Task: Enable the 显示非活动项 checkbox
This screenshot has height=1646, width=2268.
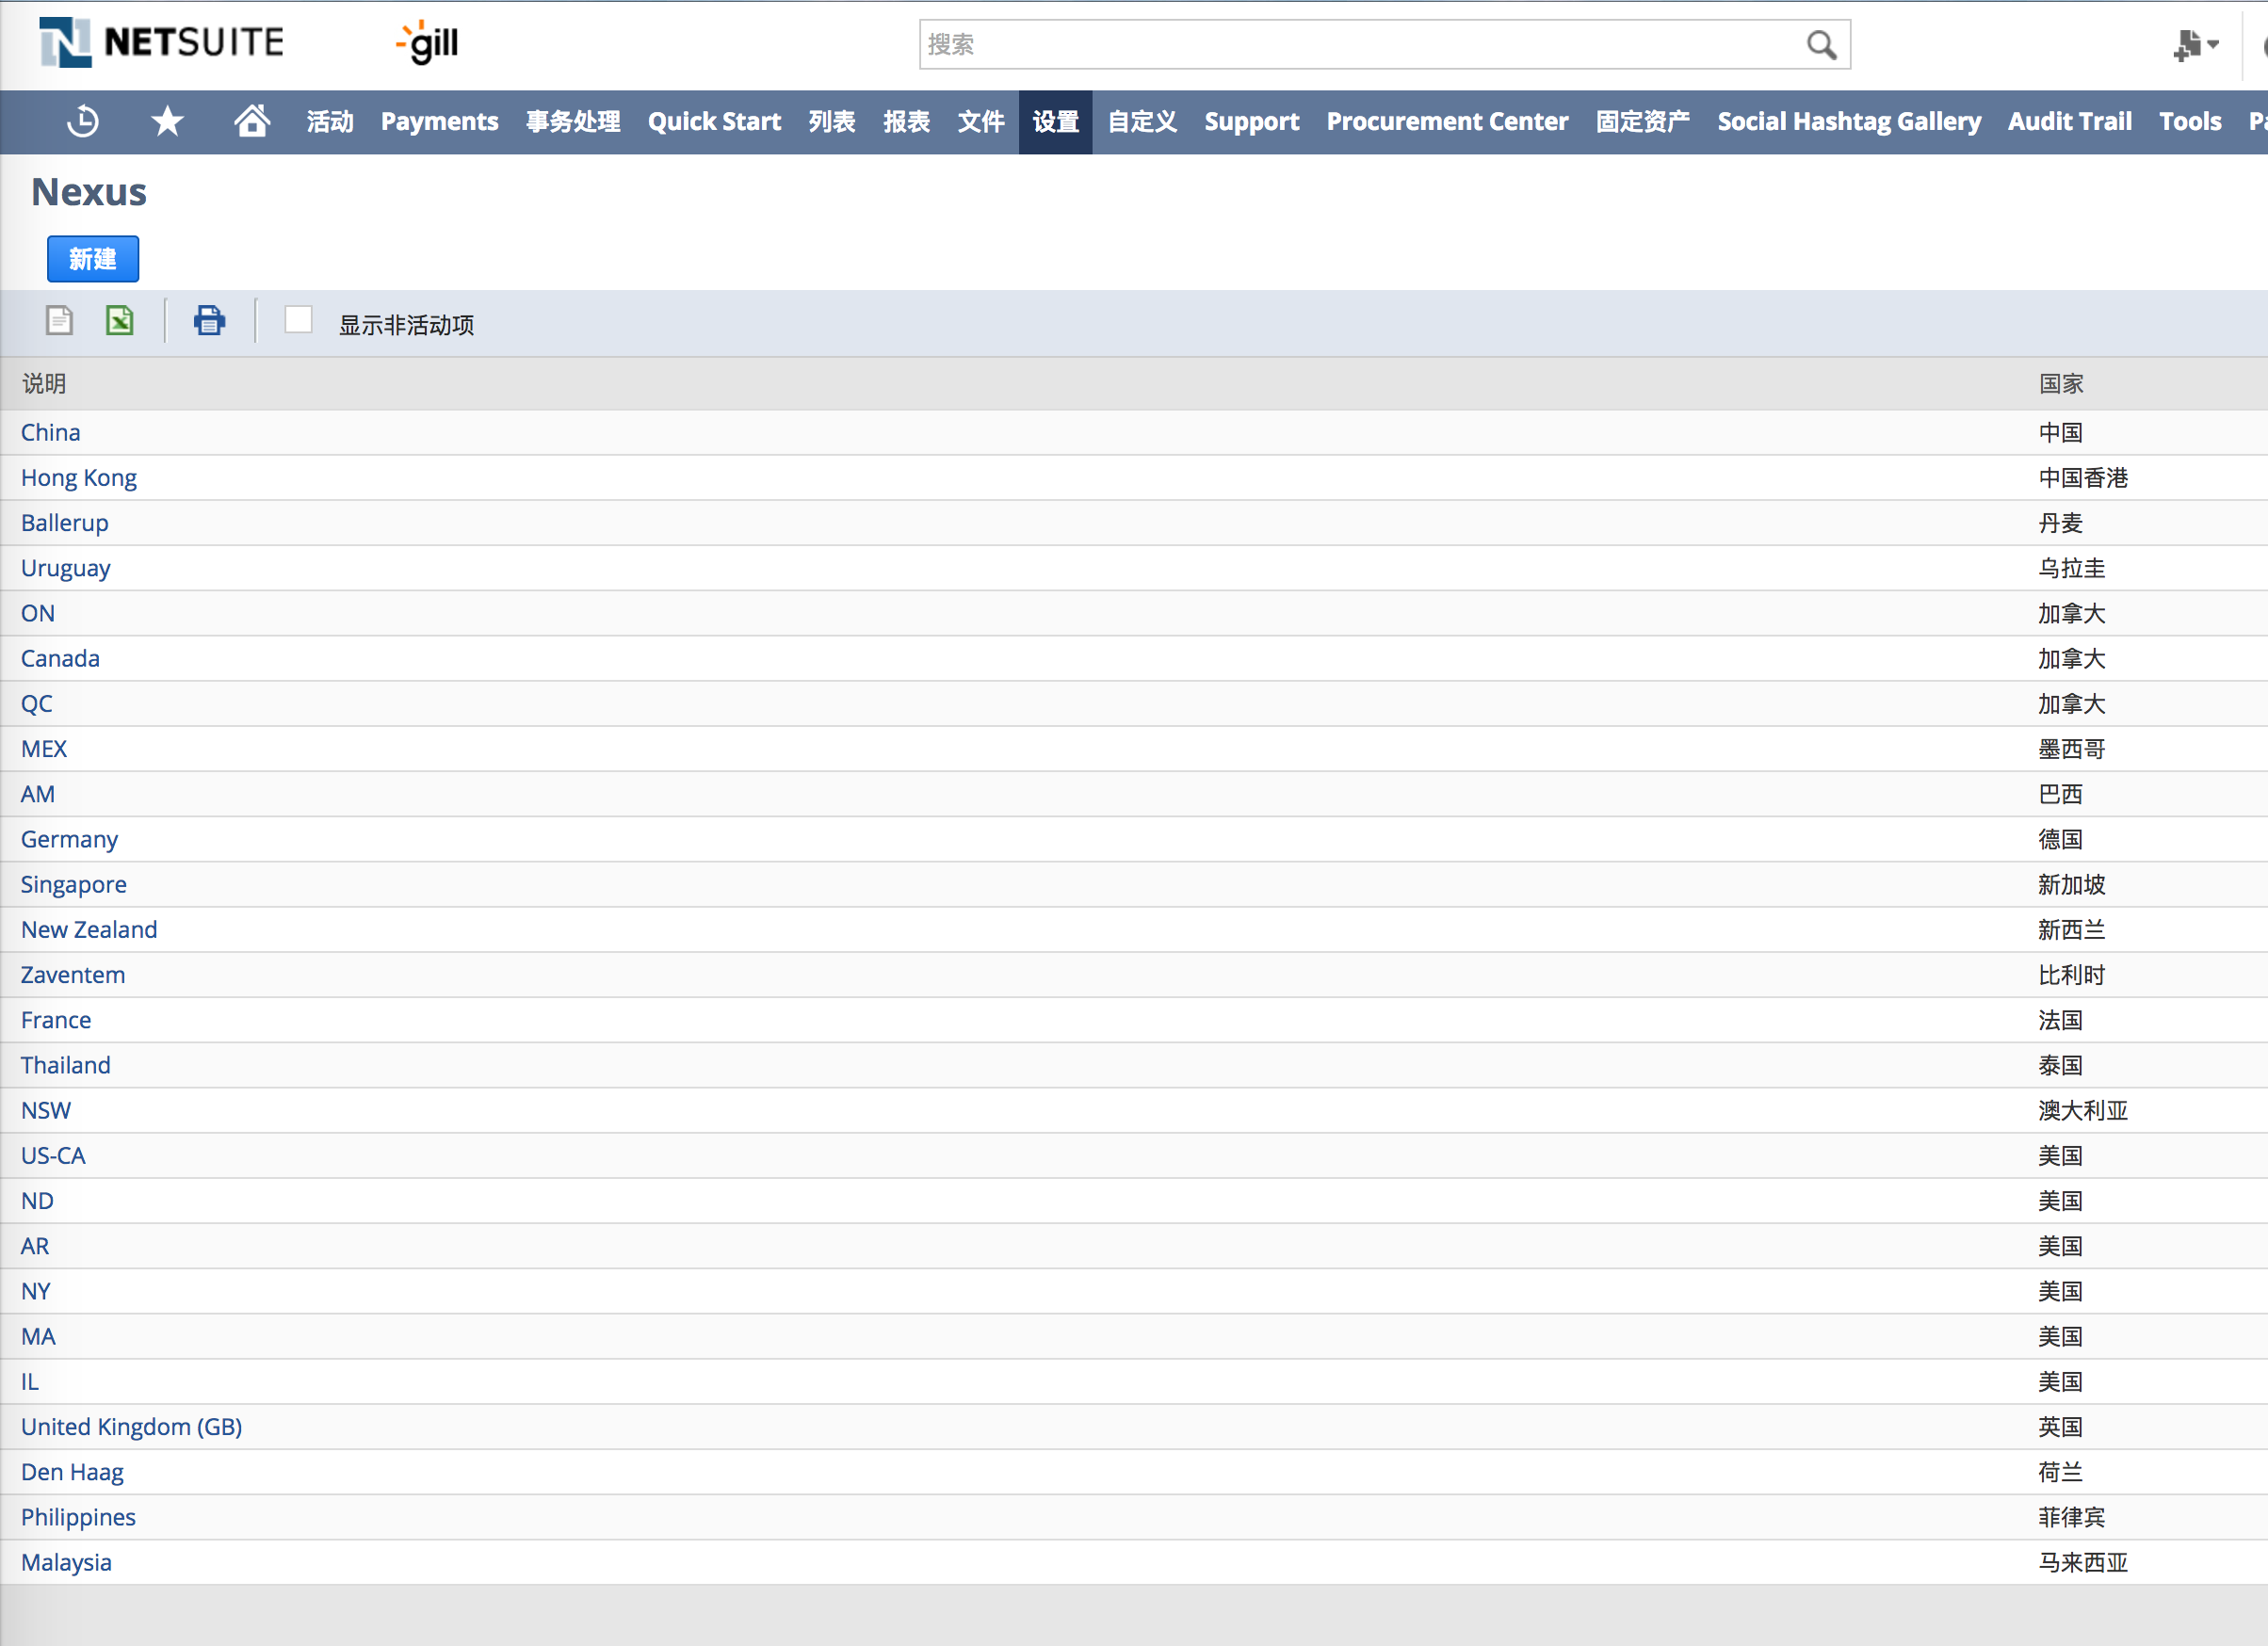Action: (x=298, y=320)
